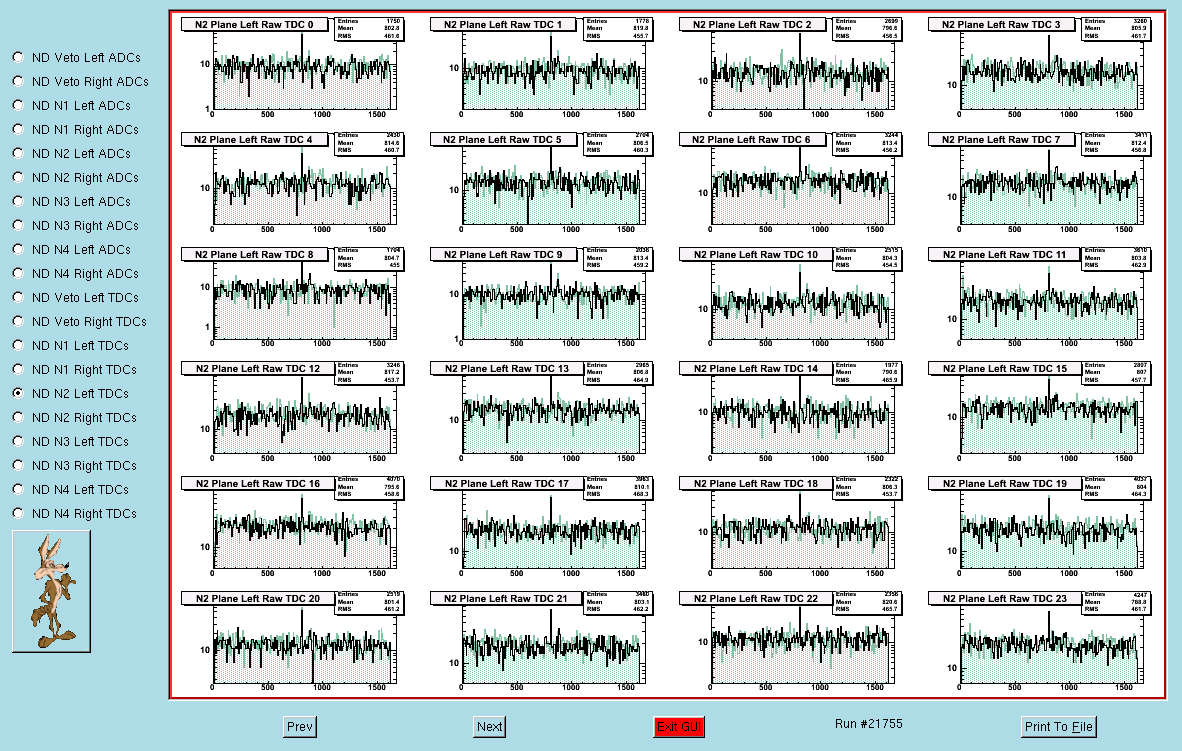Click title 'N2 Plane Left Raw TDC 10'
1182x751 pixels.
[x=755, y=255]
